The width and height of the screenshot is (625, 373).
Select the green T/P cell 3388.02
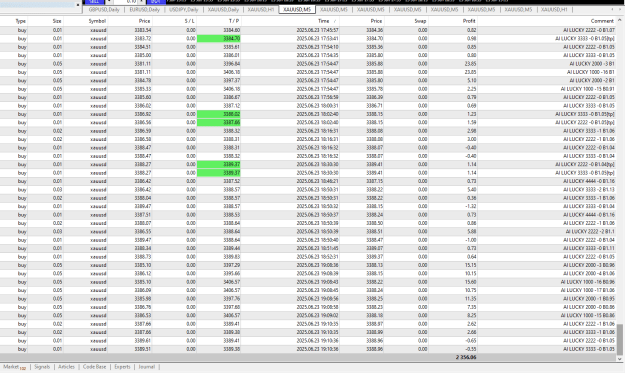[x=218, y=114]
